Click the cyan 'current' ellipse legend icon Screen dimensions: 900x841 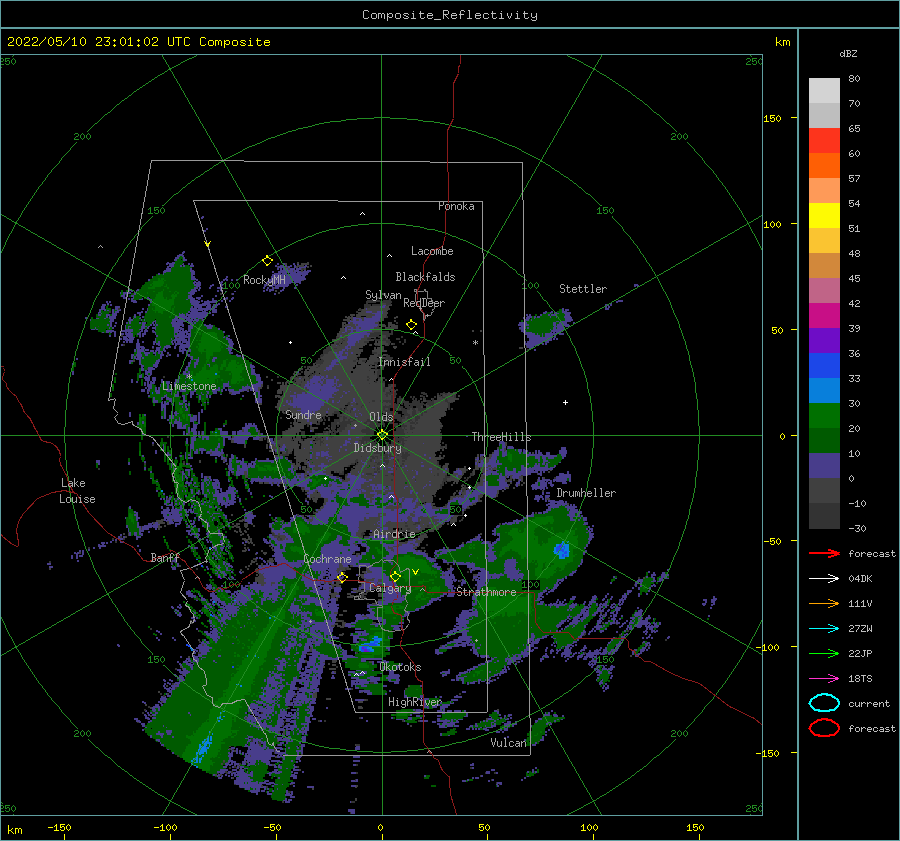point(824,703)
